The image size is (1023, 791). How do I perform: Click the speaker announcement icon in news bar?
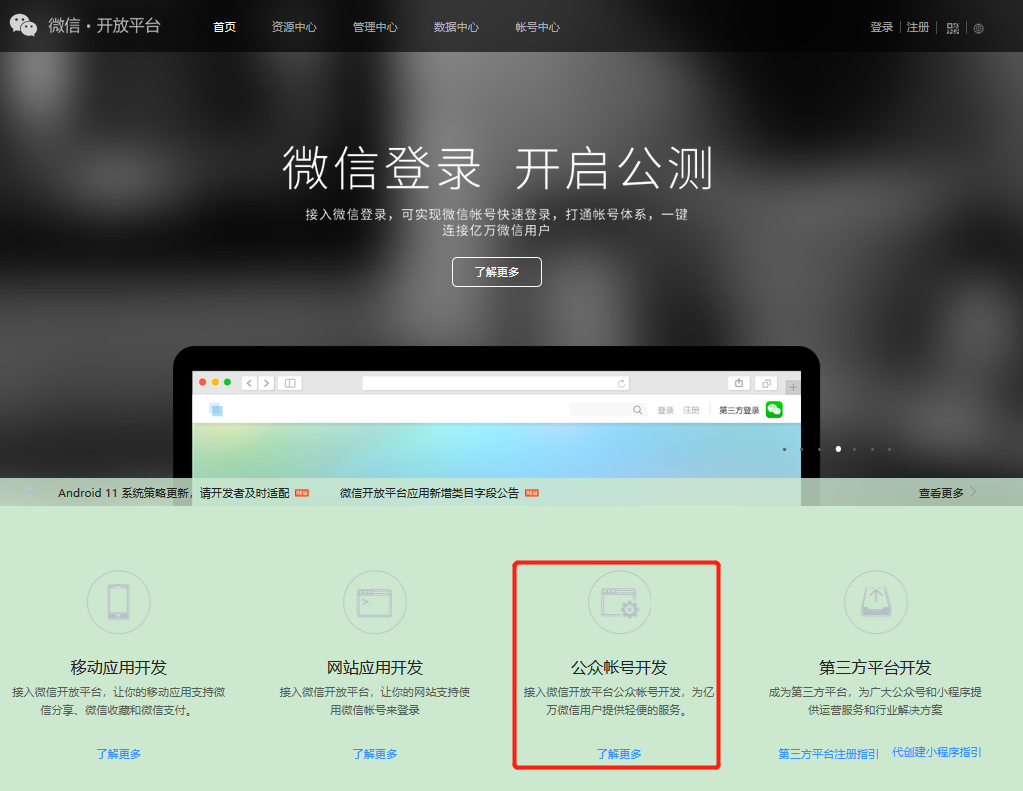coord(29,493)
